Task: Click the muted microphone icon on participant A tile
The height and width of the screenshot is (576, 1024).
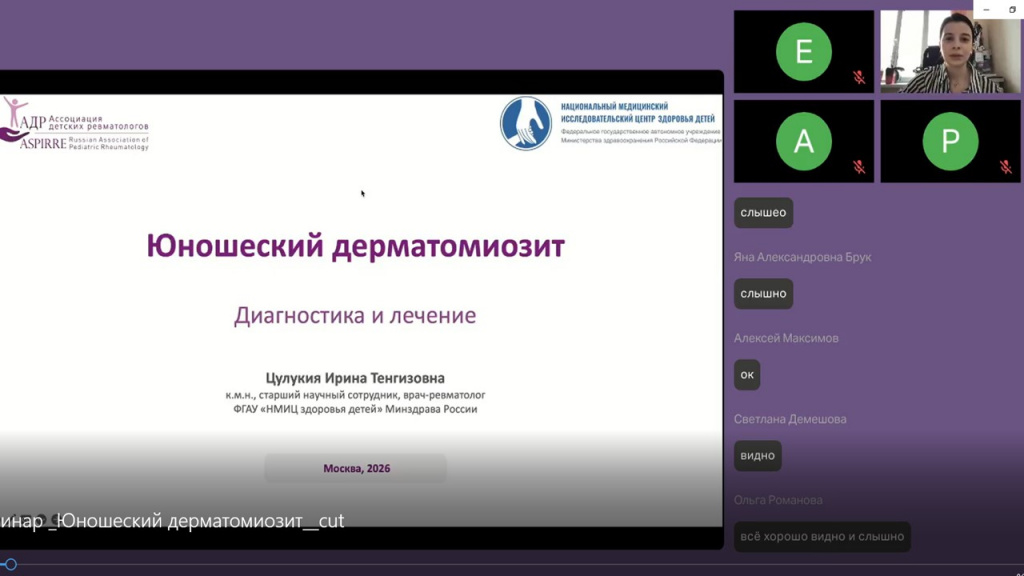Action: pyautogui.click(x=859, y=167)
